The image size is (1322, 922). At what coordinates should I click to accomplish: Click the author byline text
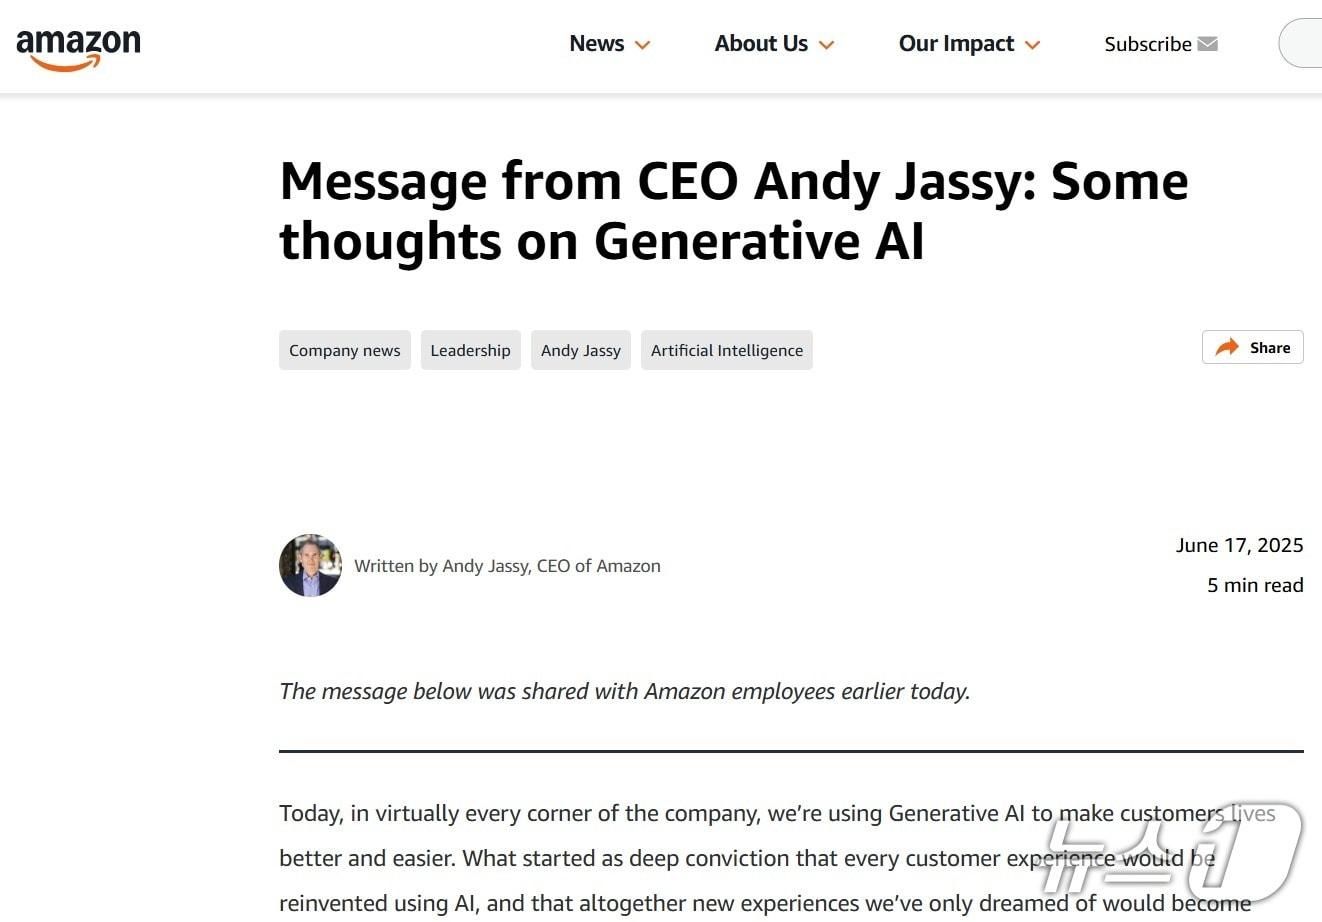tap(507, 566)
